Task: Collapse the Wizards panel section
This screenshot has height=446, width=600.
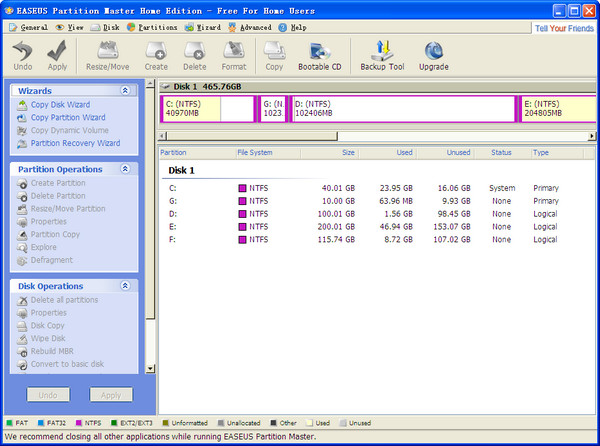Action: pos(124,90)
